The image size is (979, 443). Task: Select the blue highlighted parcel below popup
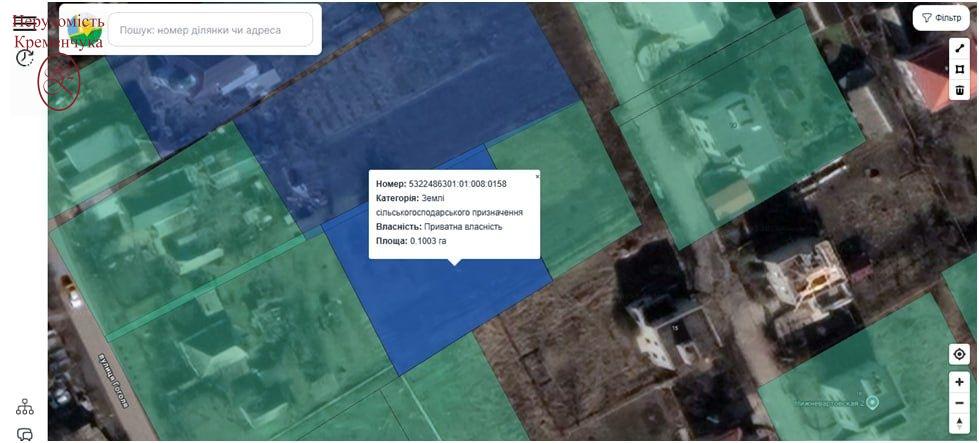coord(440,310)
